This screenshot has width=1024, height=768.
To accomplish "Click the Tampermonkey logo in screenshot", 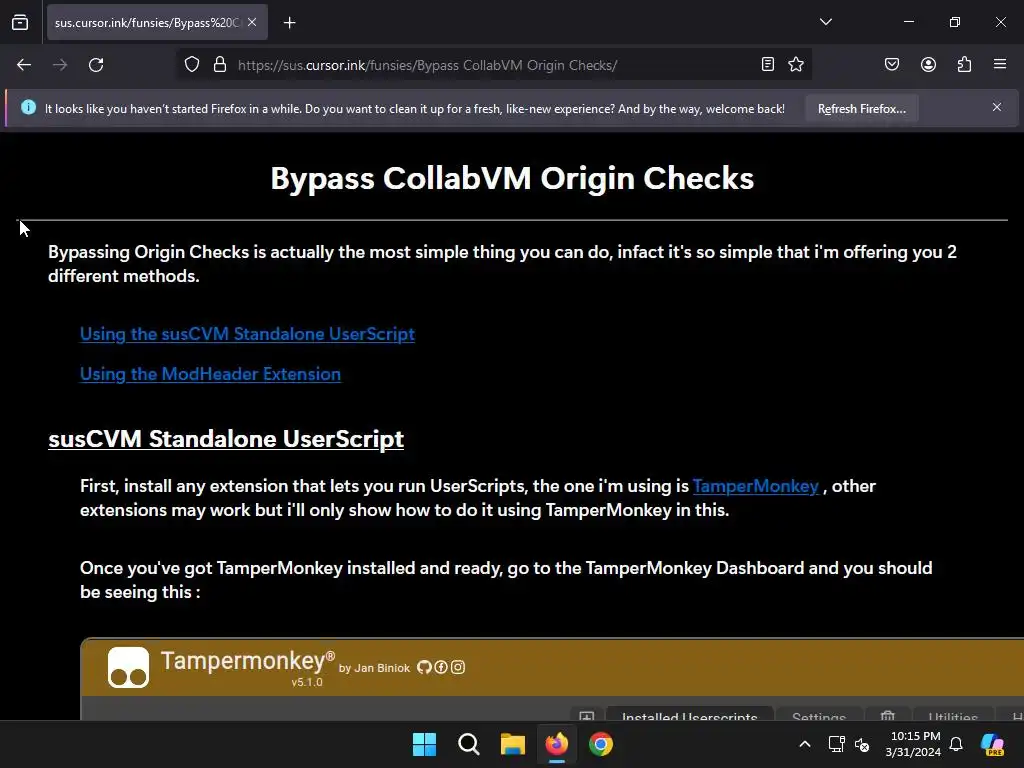I will tap(129, 667).
